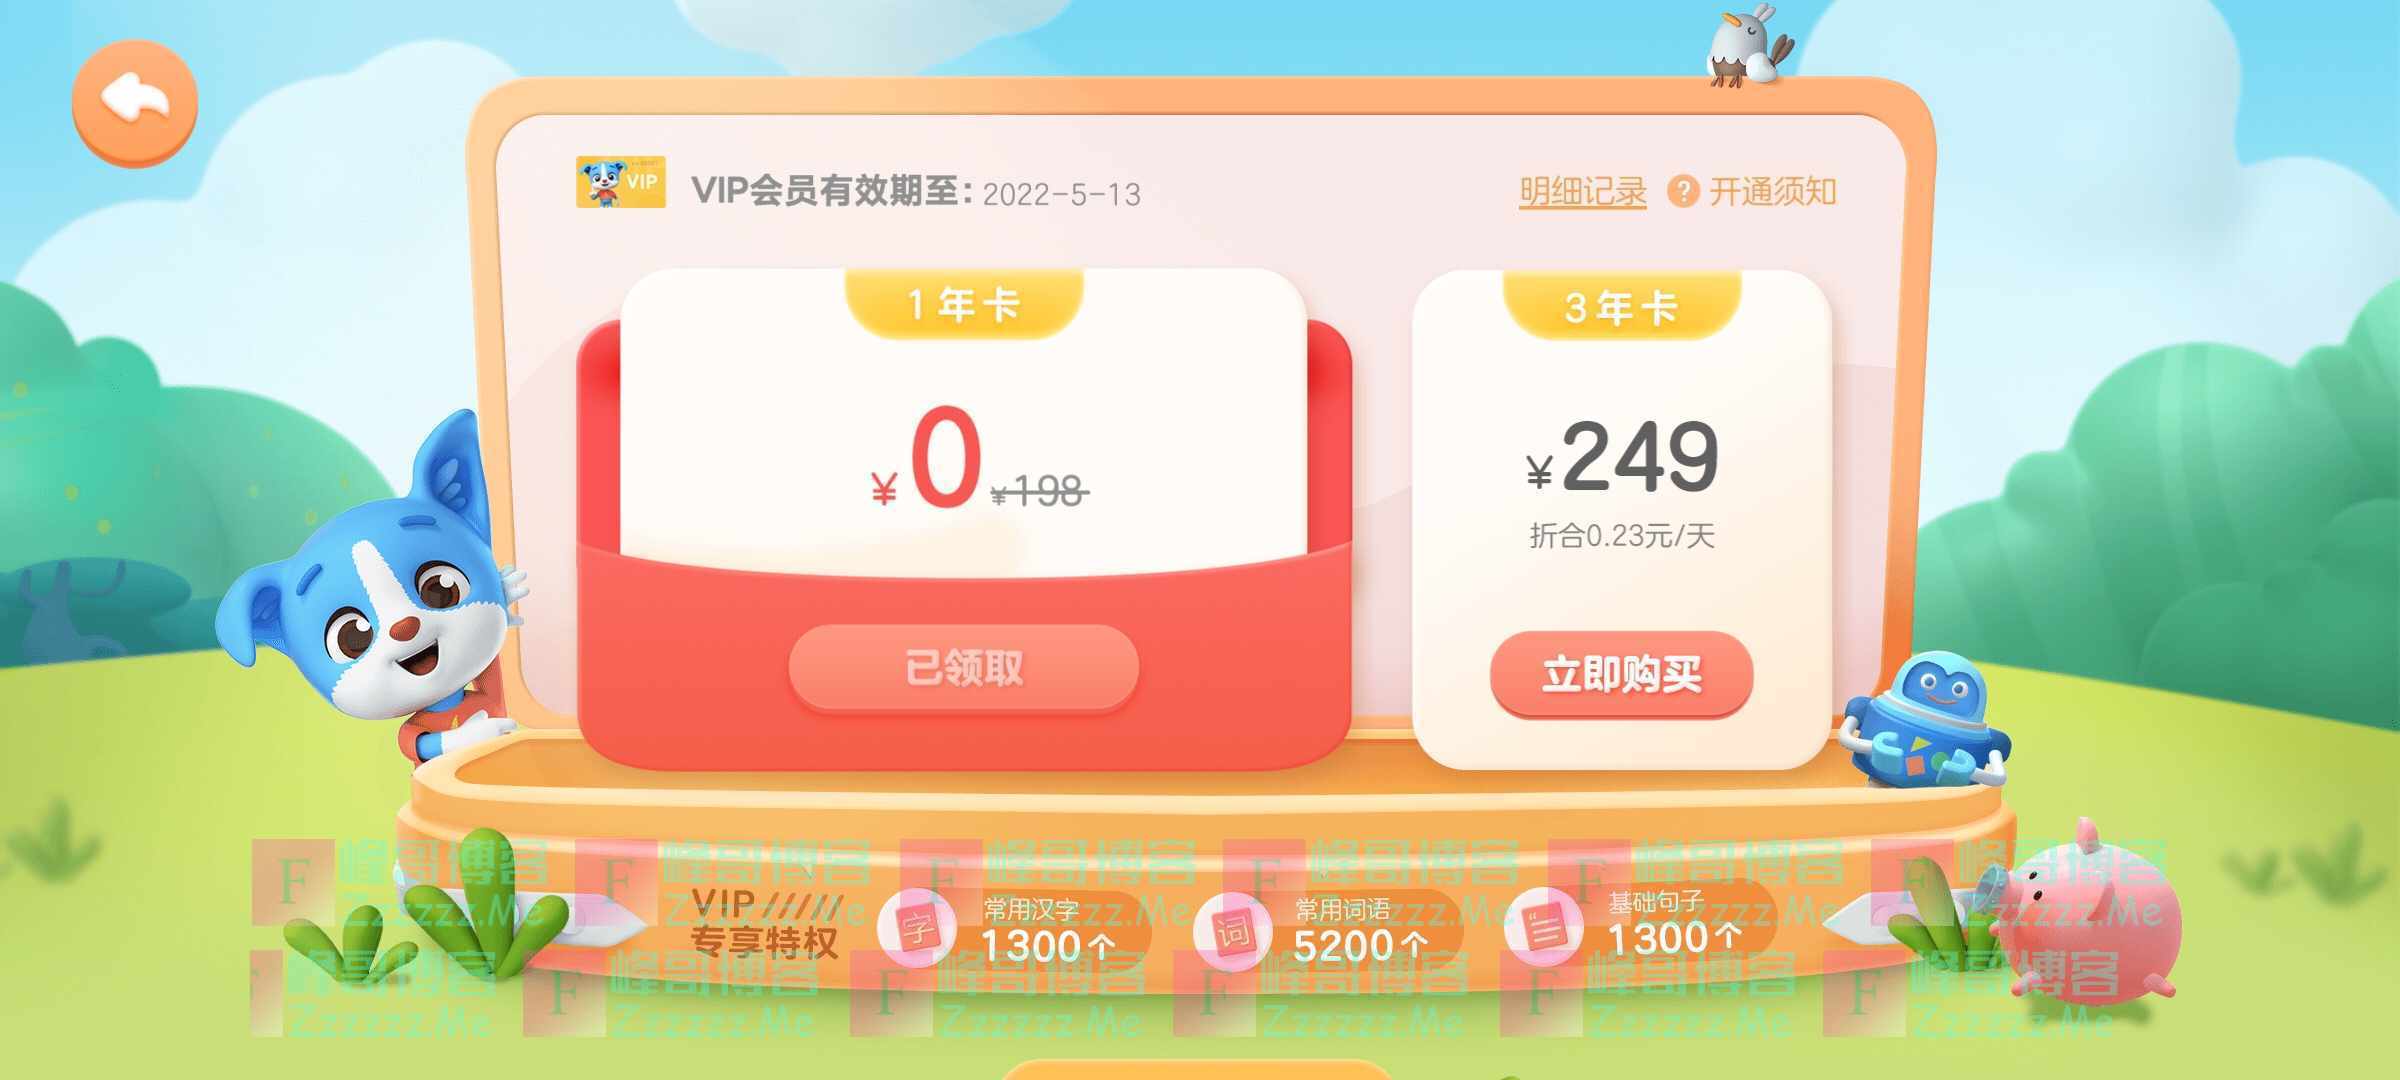Select the ¥0 one-year price card
This screenshot has height=1080, width=2400.
pos(964,520)
